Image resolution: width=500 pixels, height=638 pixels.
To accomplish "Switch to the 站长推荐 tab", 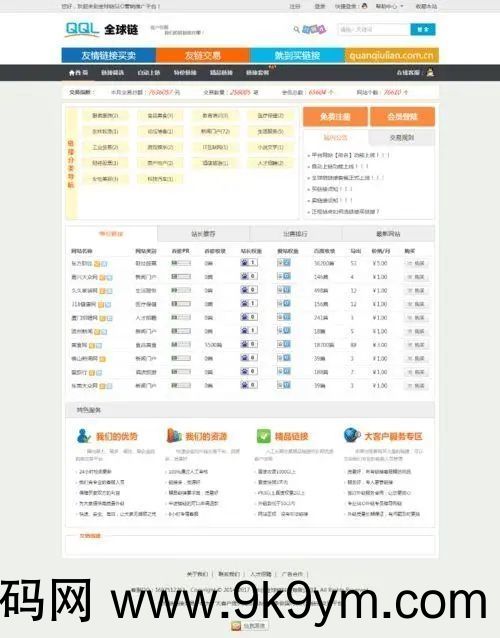I will pos(203,234).
